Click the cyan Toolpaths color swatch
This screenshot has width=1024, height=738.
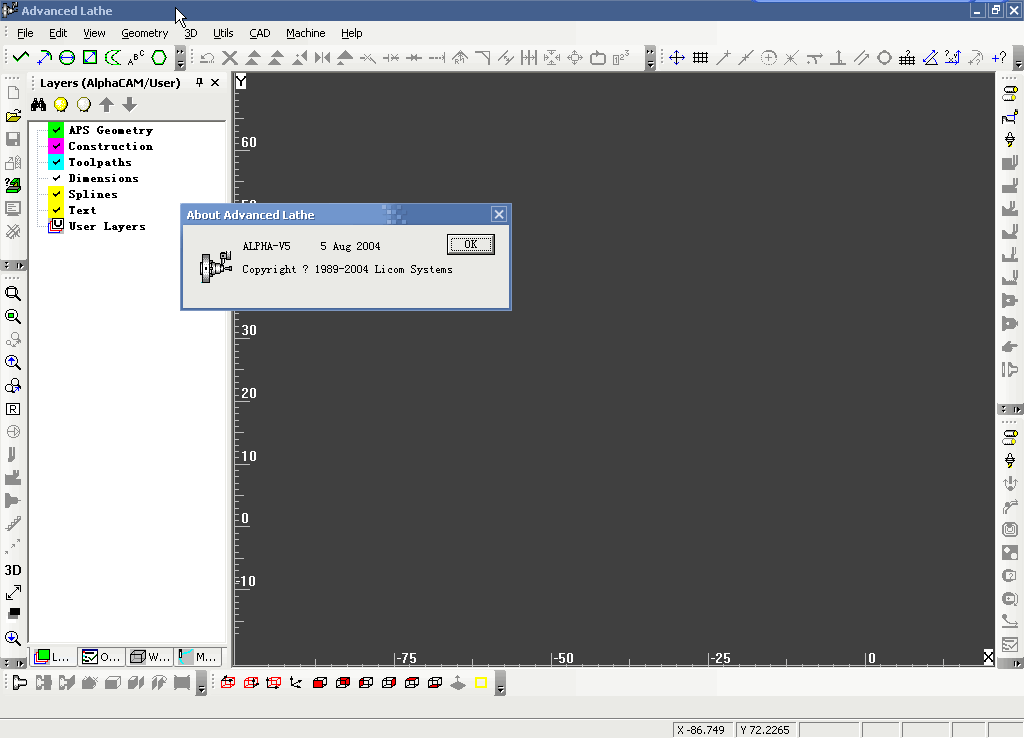[x=56, y=162]
